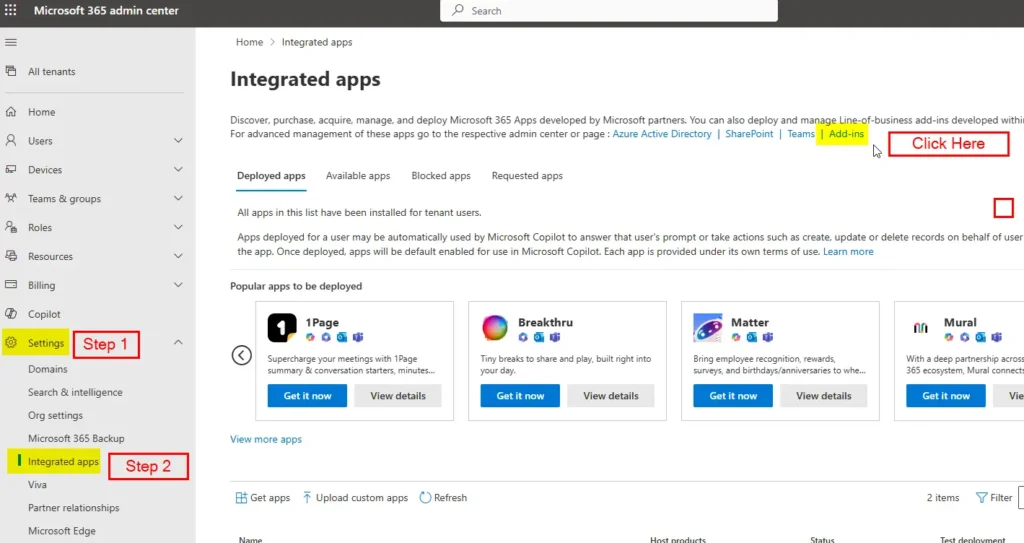Click Get it now for Mural
This screenshot has height=543, width=1024.
946,396
